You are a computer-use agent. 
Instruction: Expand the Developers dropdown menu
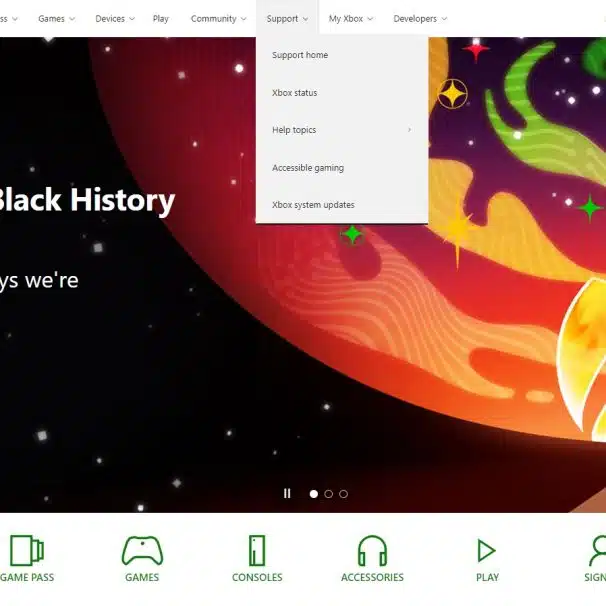[420, 19]
